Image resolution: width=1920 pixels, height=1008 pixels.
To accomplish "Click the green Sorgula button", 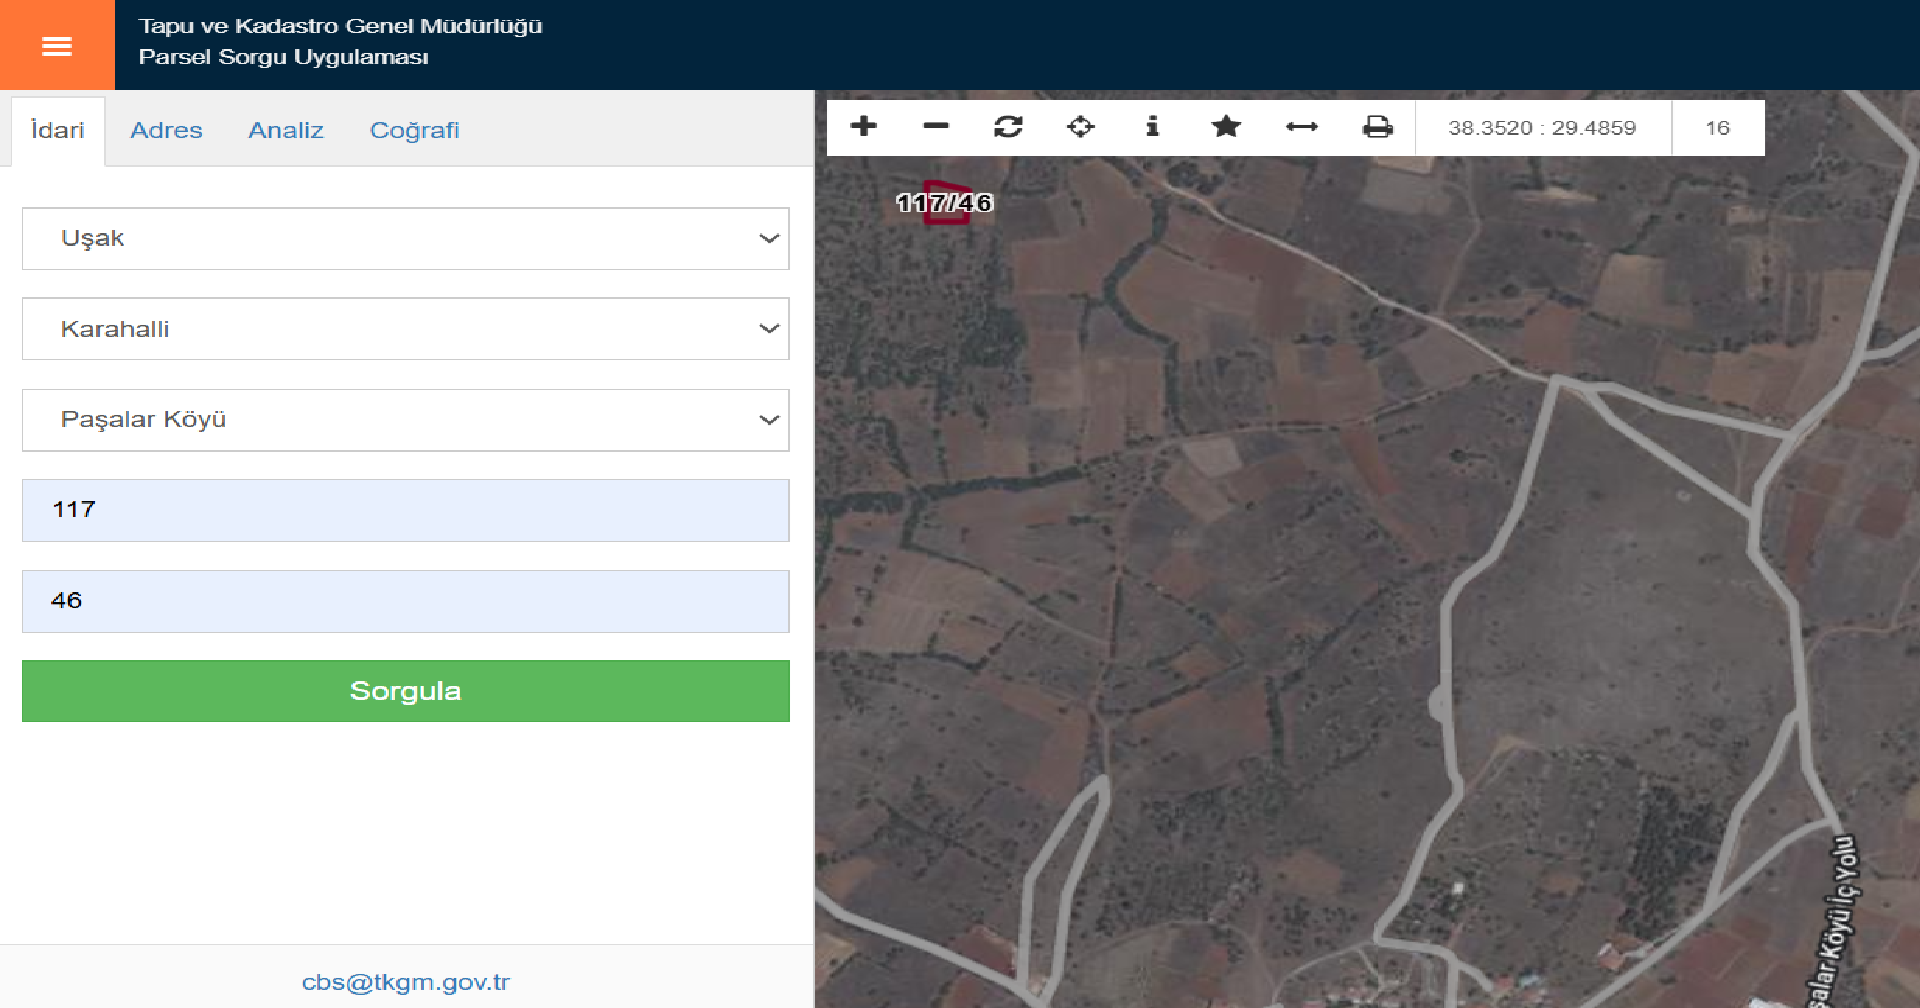I will pos(406,691).
